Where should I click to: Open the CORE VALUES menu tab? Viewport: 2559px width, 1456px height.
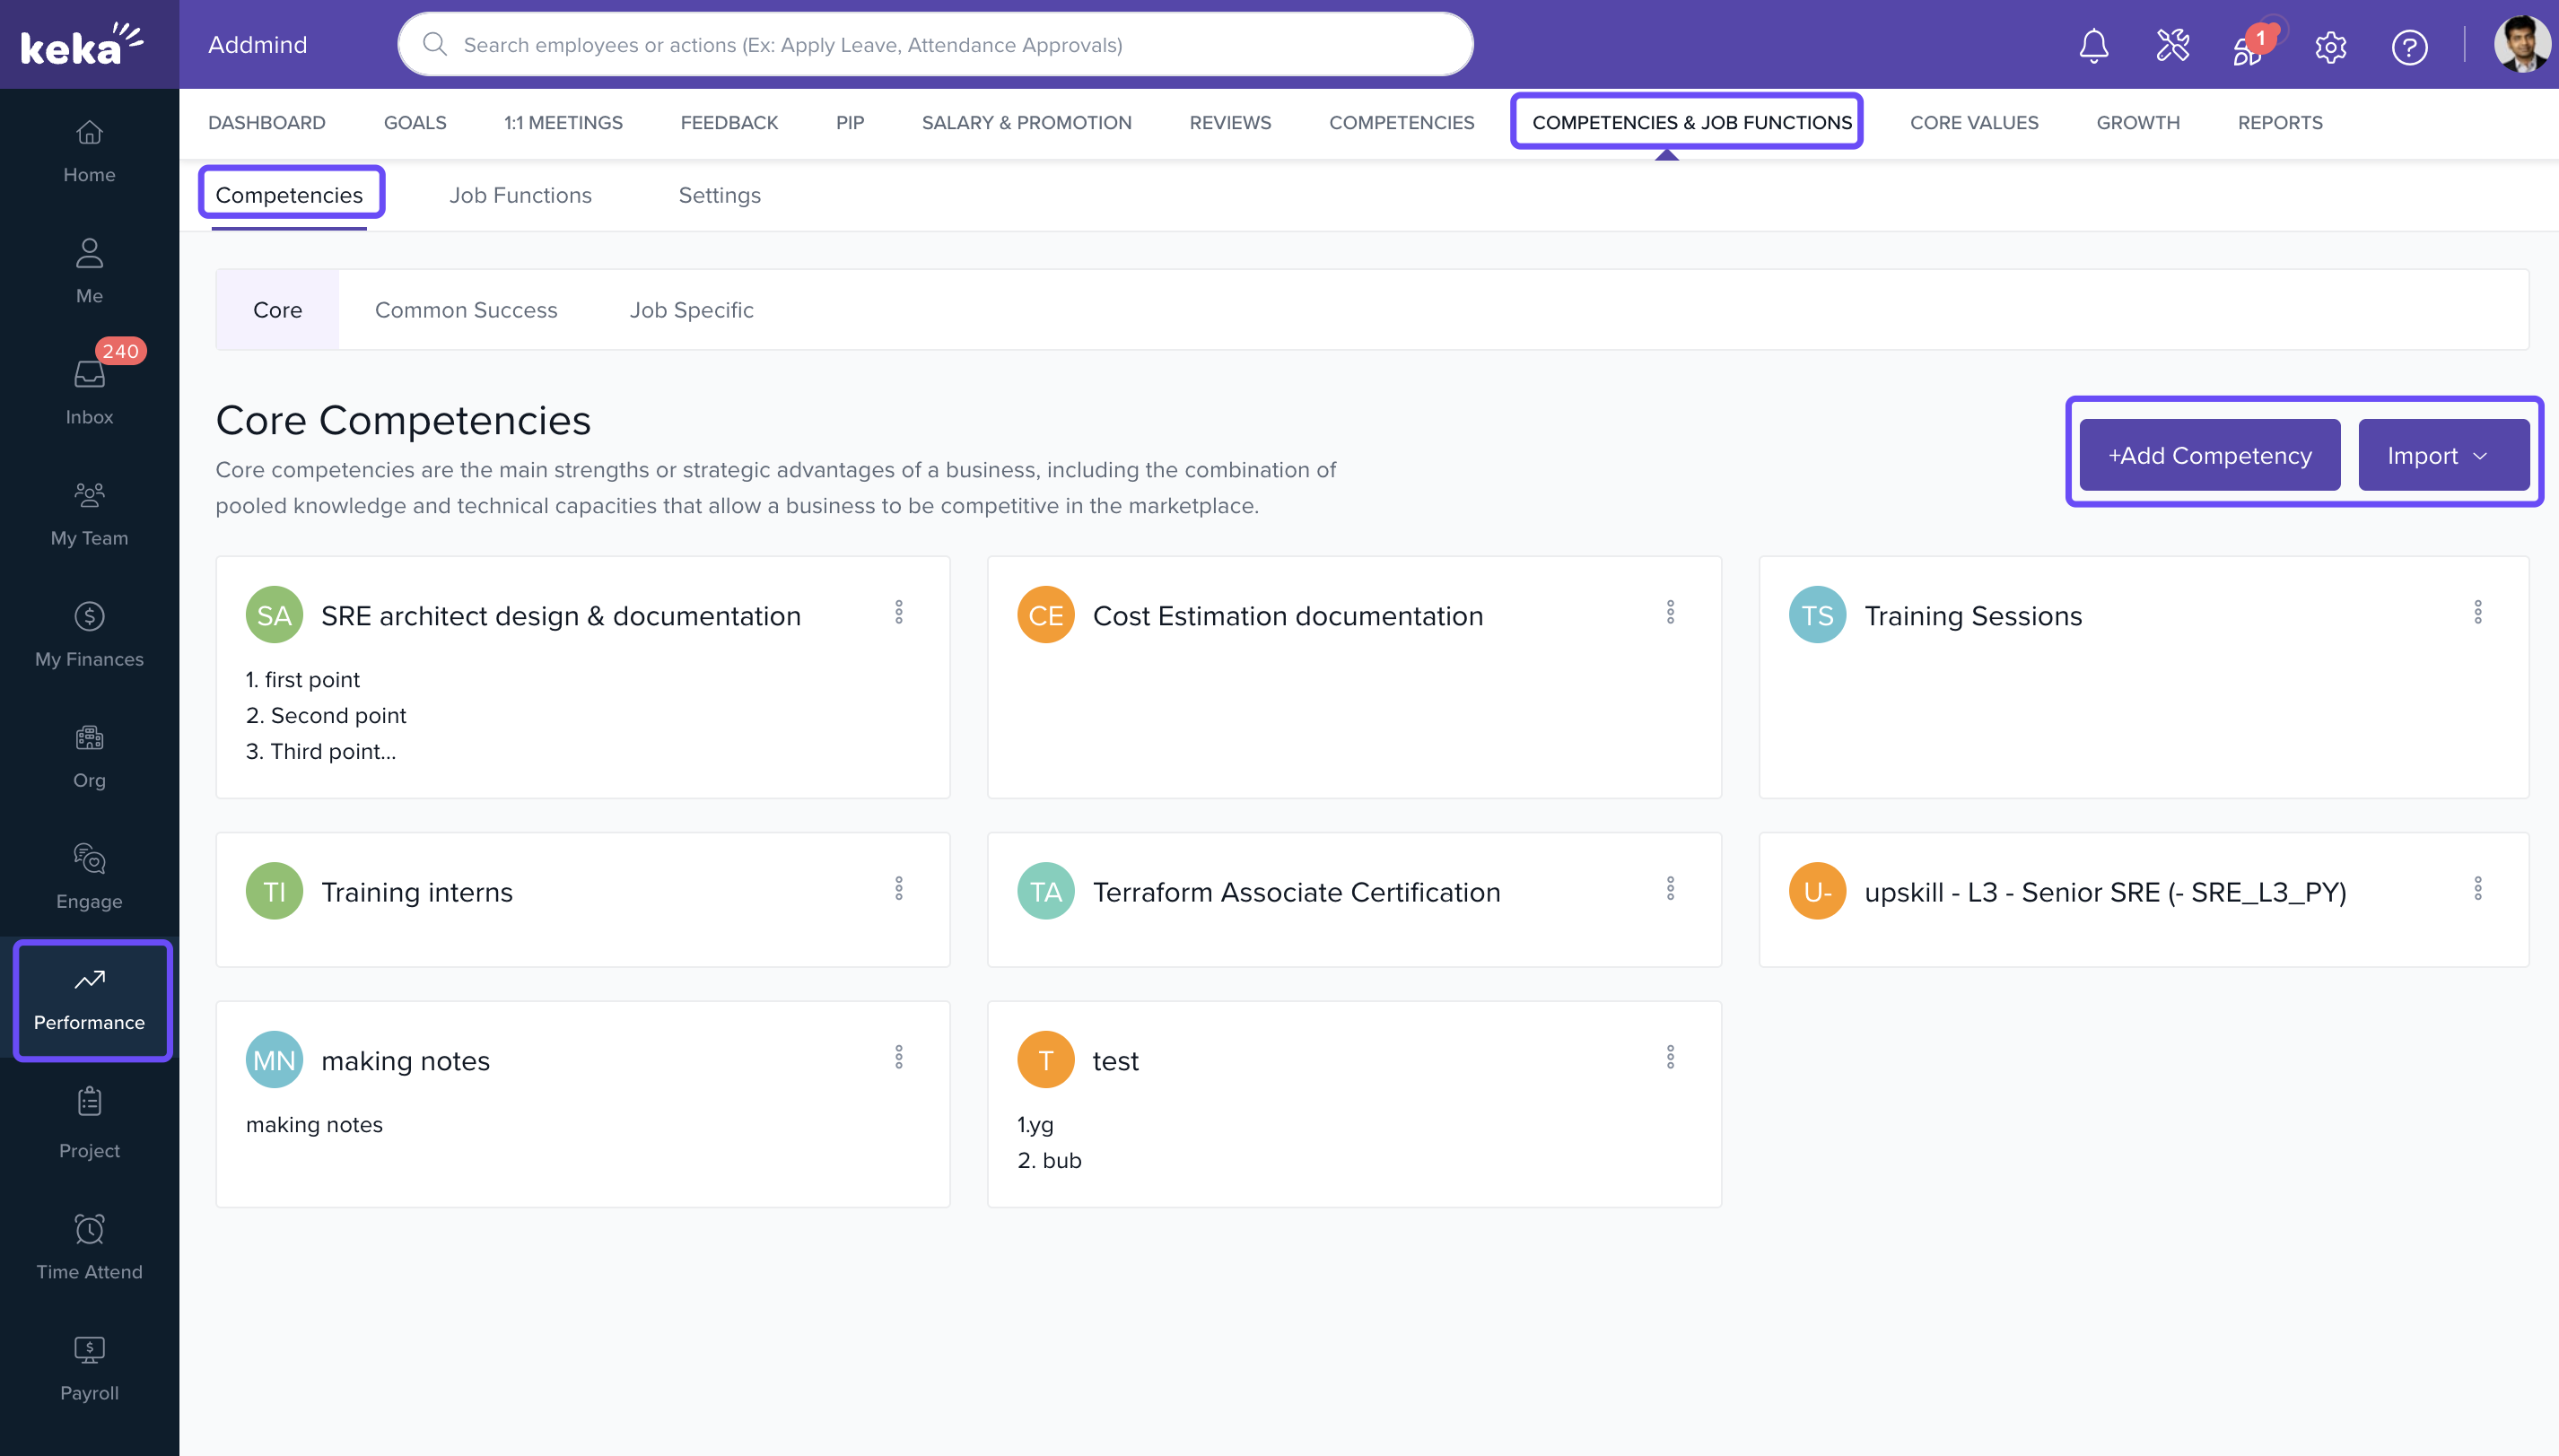pyautogui.click(x=1973, y=122)
